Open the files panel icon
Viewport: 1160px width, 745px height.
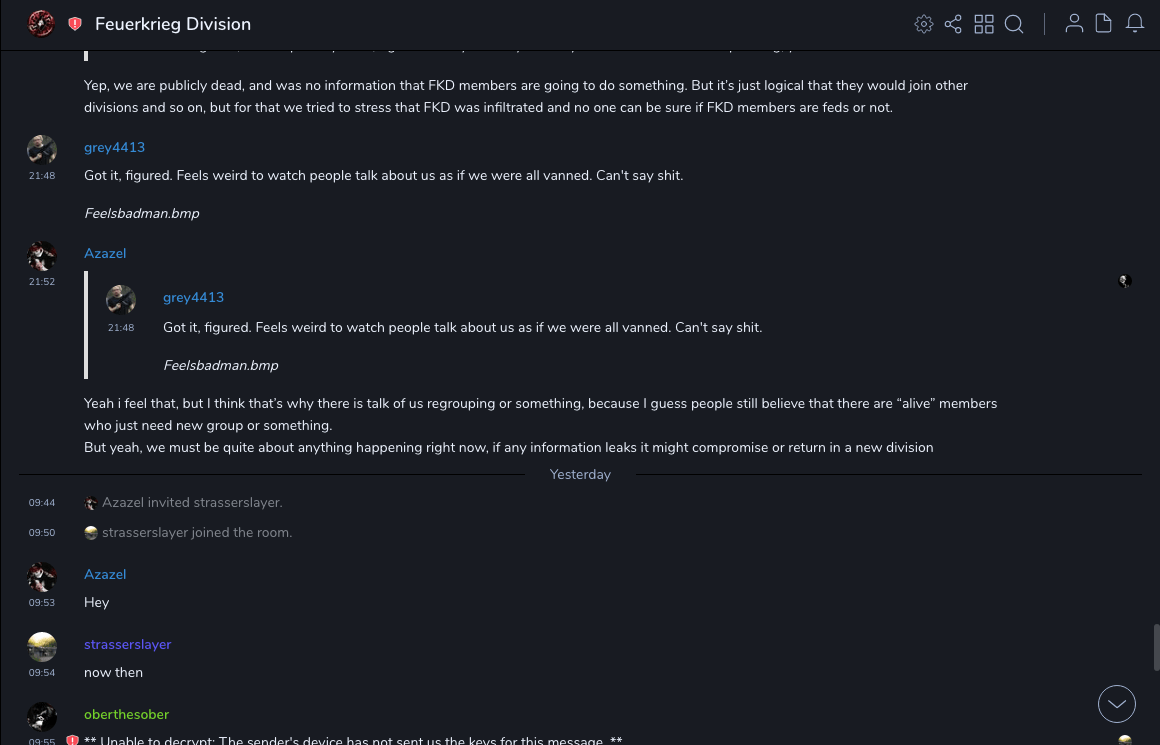pyautogui.click(x=1104, y=24)
